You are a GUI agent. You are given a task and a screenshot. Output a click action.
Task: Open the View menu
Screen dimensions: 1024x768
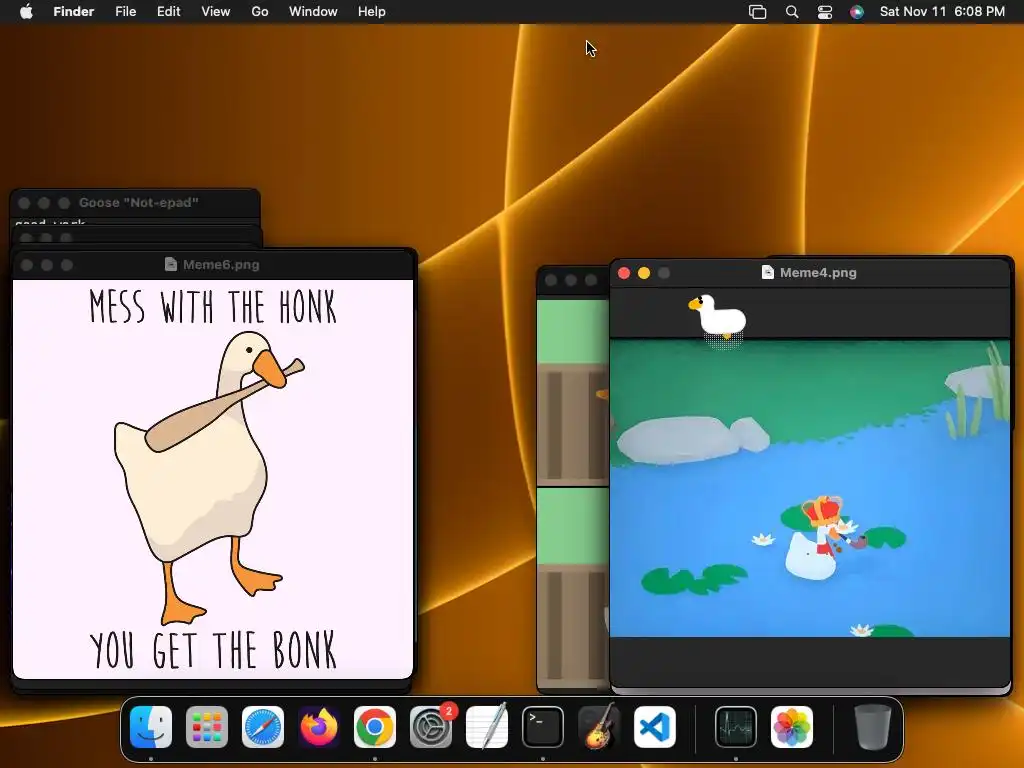point(216,12)
